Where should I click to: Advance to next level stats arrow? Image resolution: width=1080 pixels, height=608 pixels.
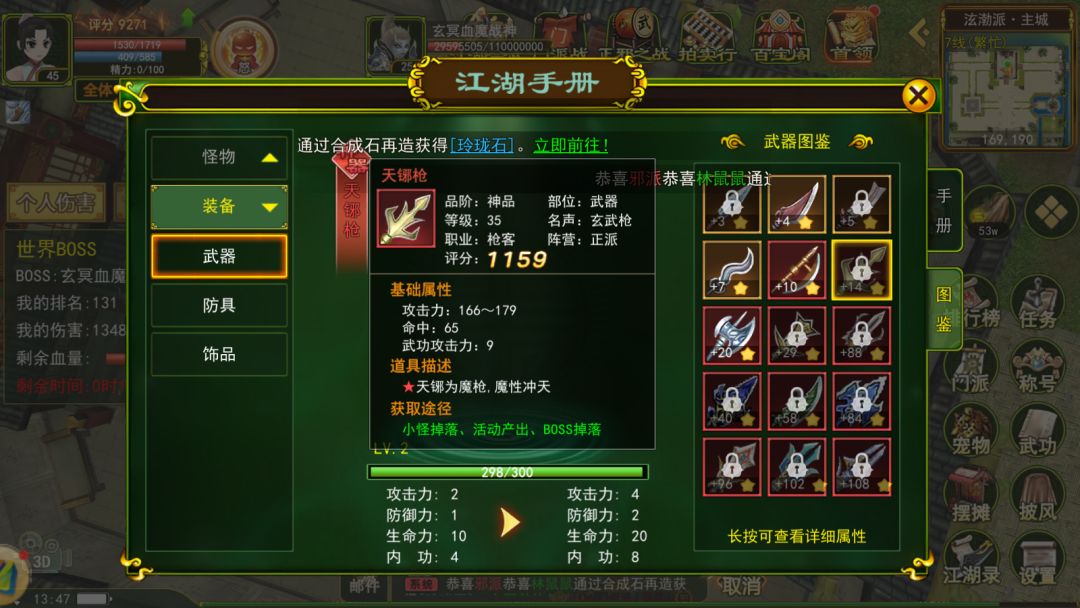[510, 523]
